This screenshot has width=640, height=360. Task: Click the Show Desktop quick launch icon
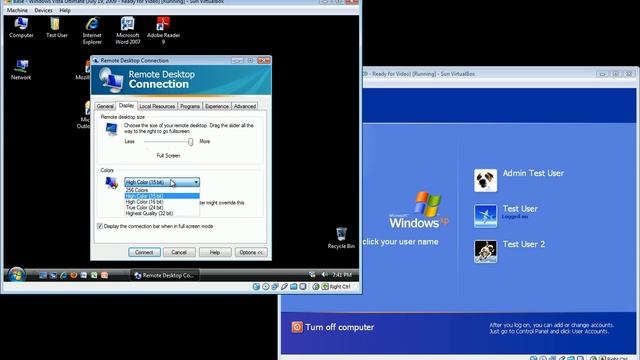point(43,276)
